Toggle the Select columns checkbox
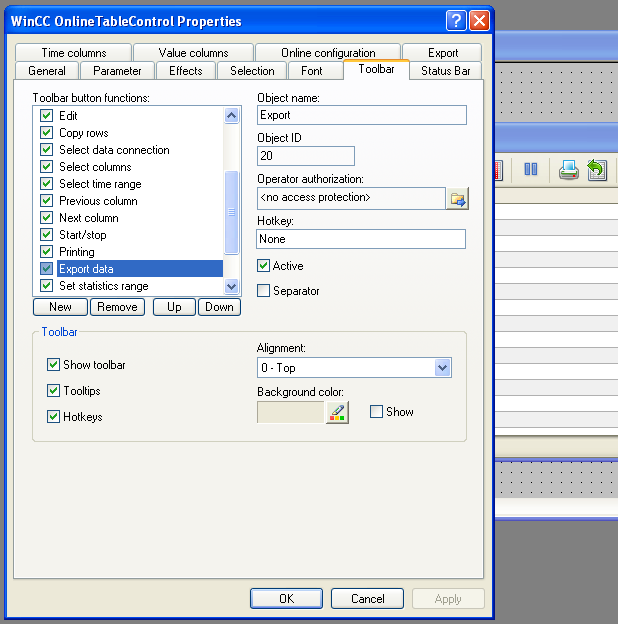The height and width of the screenshot is (624, 618). [47, 167]
